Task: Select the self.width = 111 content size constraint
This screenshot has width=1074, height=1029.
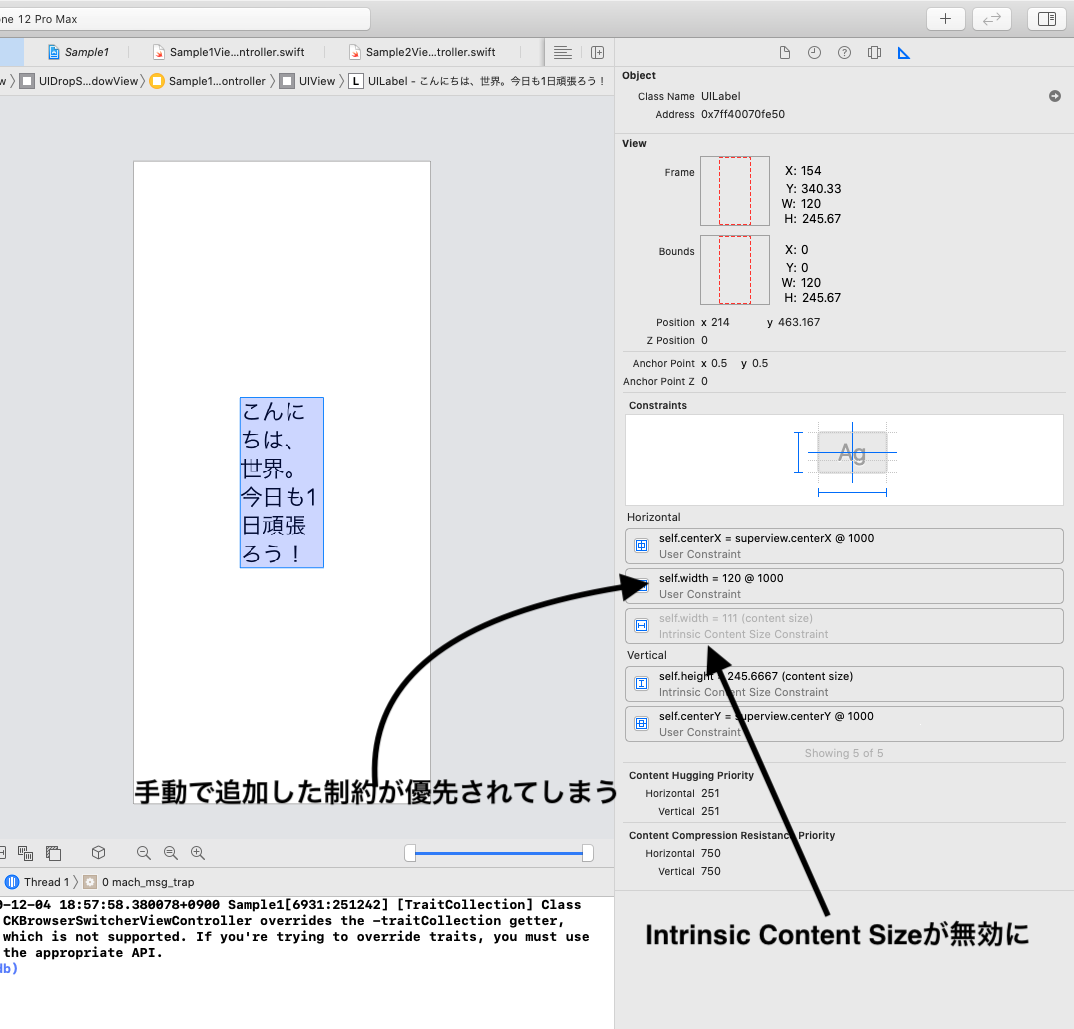Action: (844, 625)
